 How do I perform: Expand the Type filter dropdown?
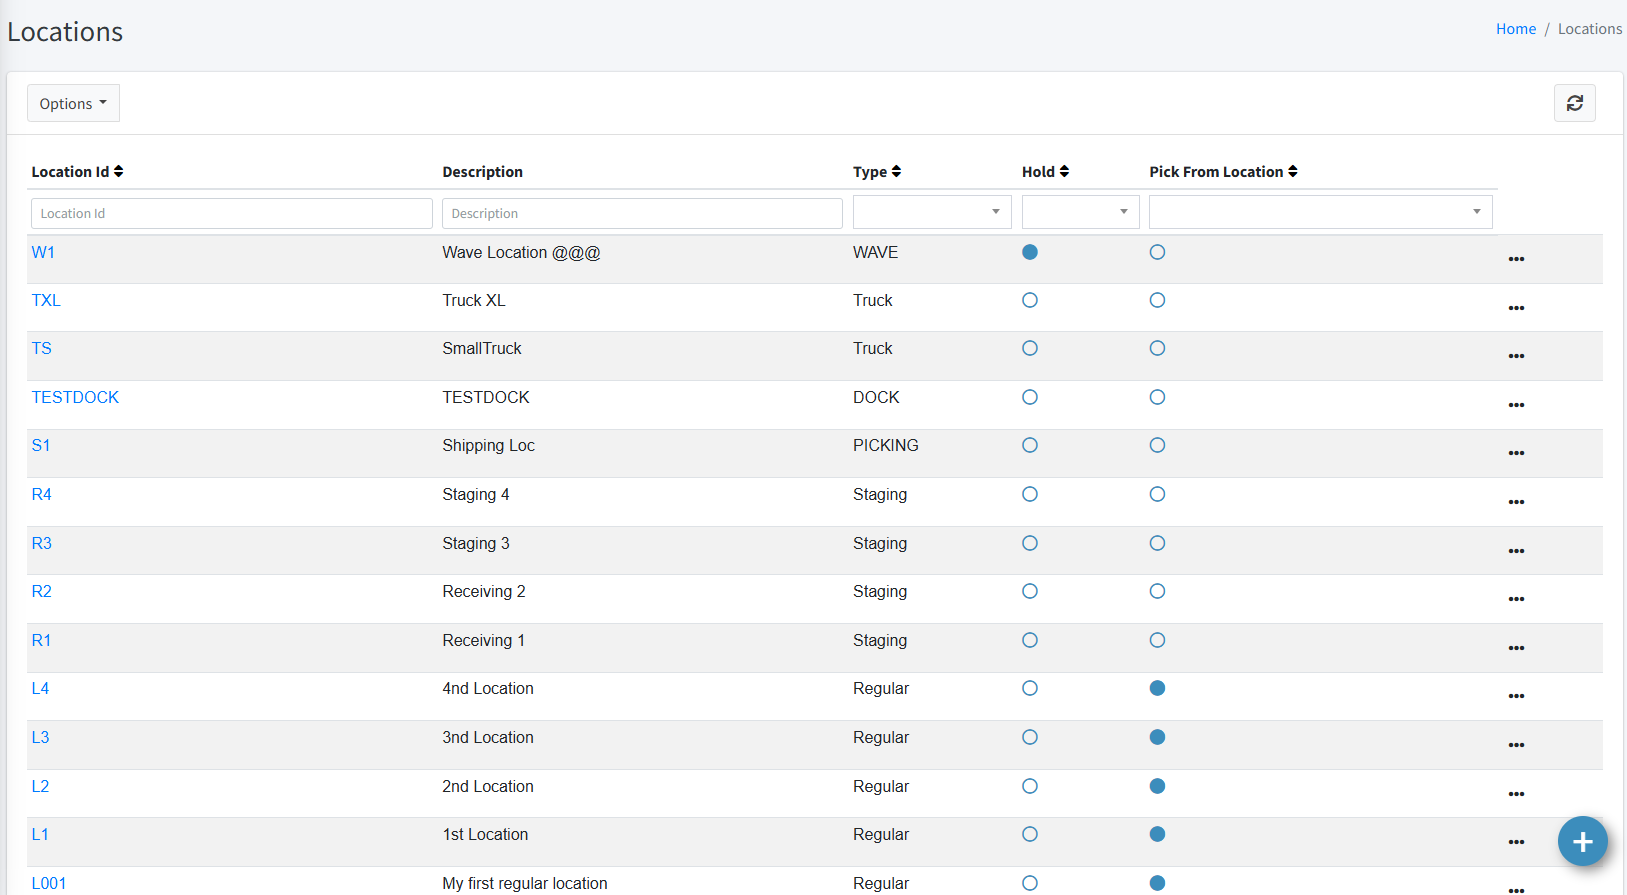[932, 212]
